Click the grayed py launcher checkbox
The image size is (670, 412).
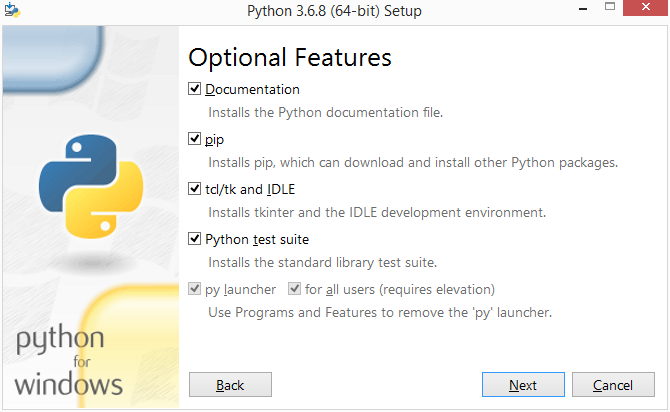pos(194,289)
